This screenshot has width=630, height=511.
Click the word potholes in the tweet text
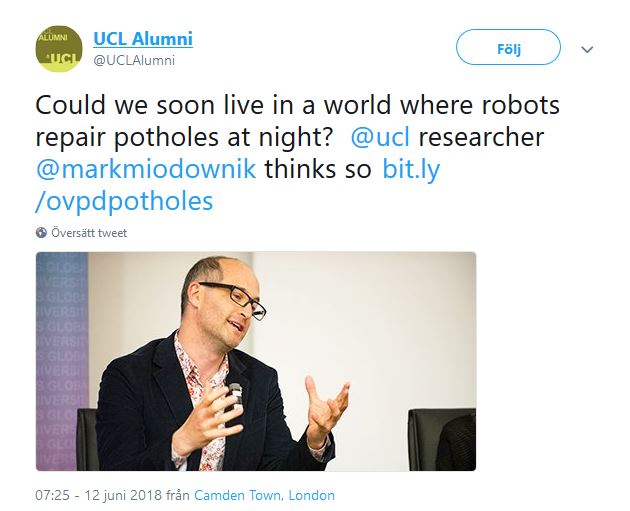[x=166, y=138]
